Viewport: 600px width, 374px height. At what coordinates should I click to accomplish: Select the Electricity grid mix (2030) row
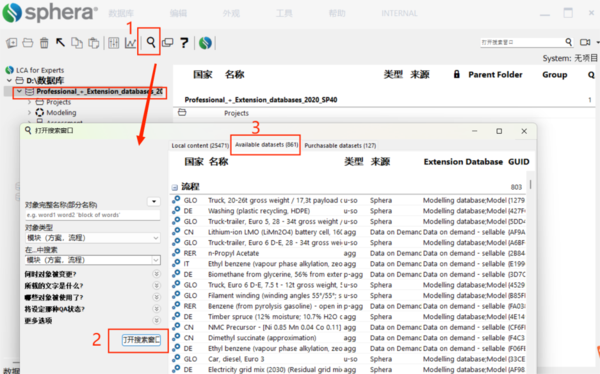[x=348, y=369]
